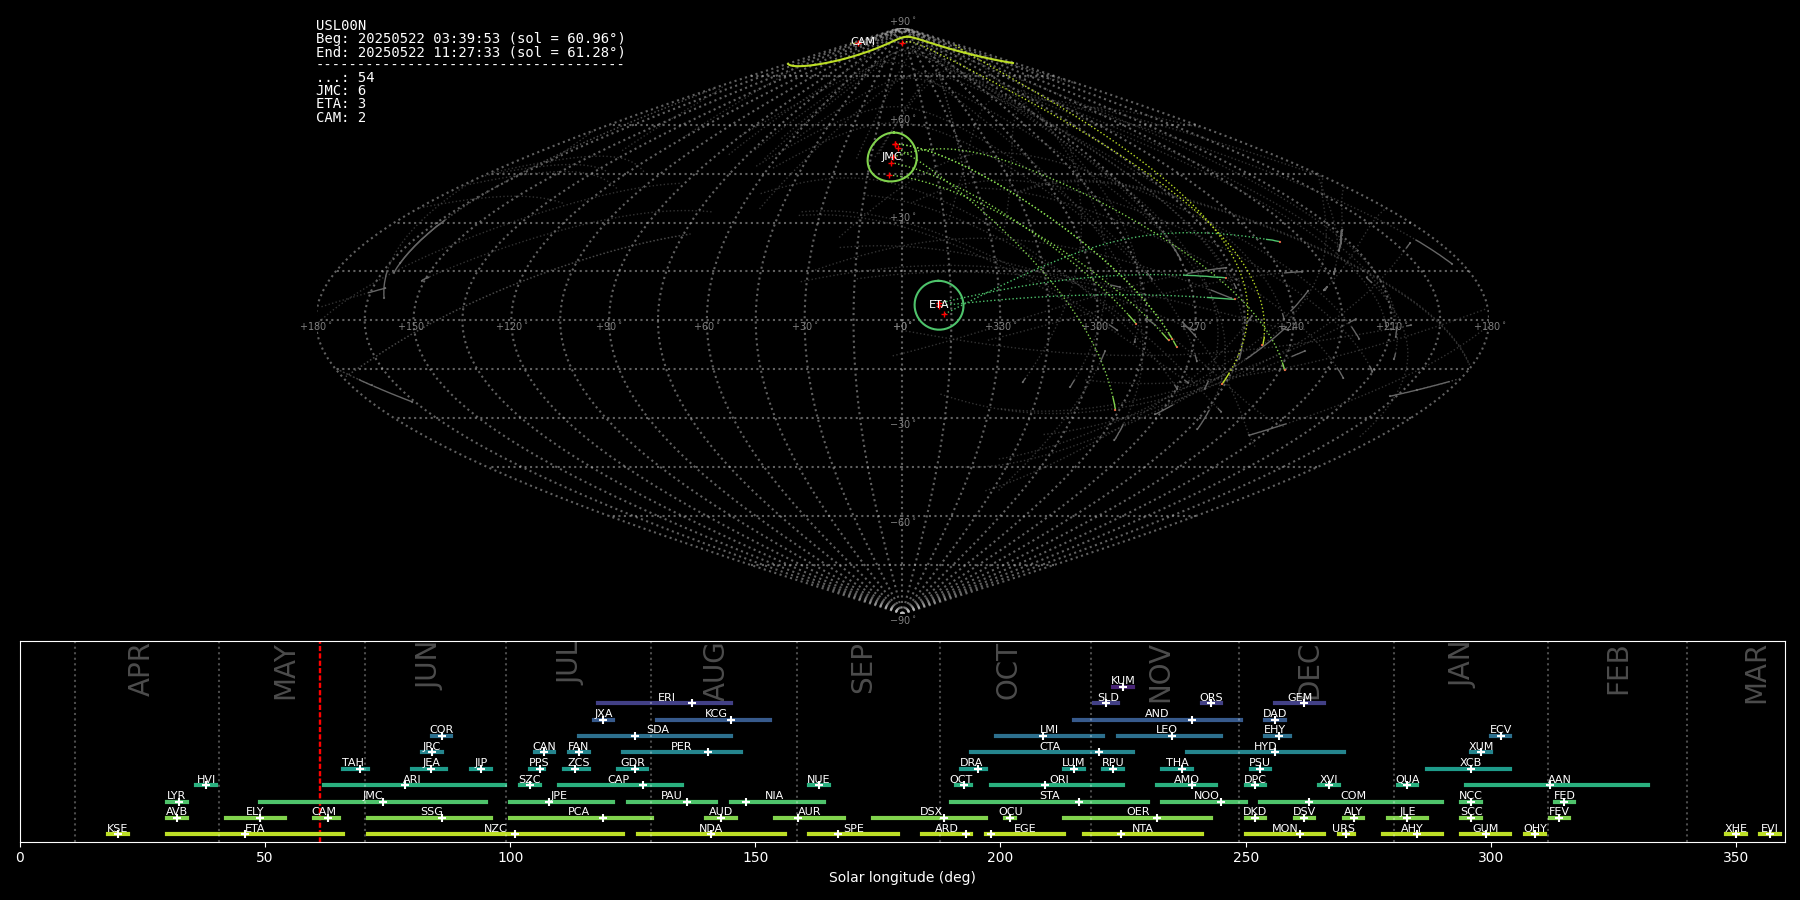The image size is (1800, 900).
Task: Click the JMC radiant circle on sky map
Action: click(x=892, y=157)
